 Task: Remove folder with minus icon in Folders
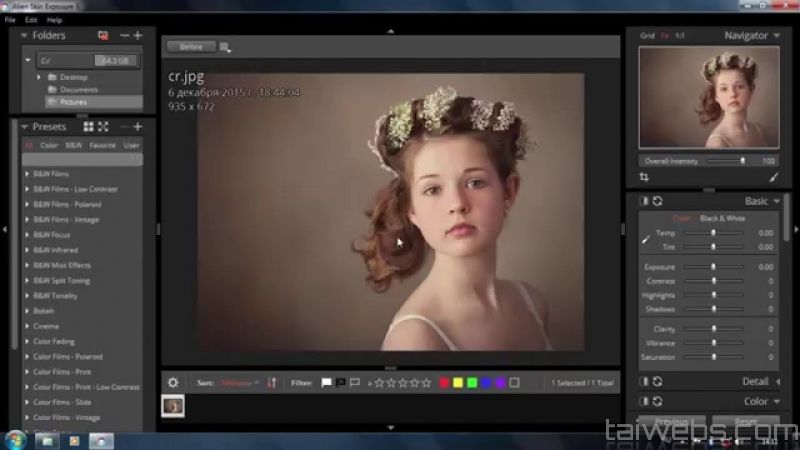tap(124, 35)
